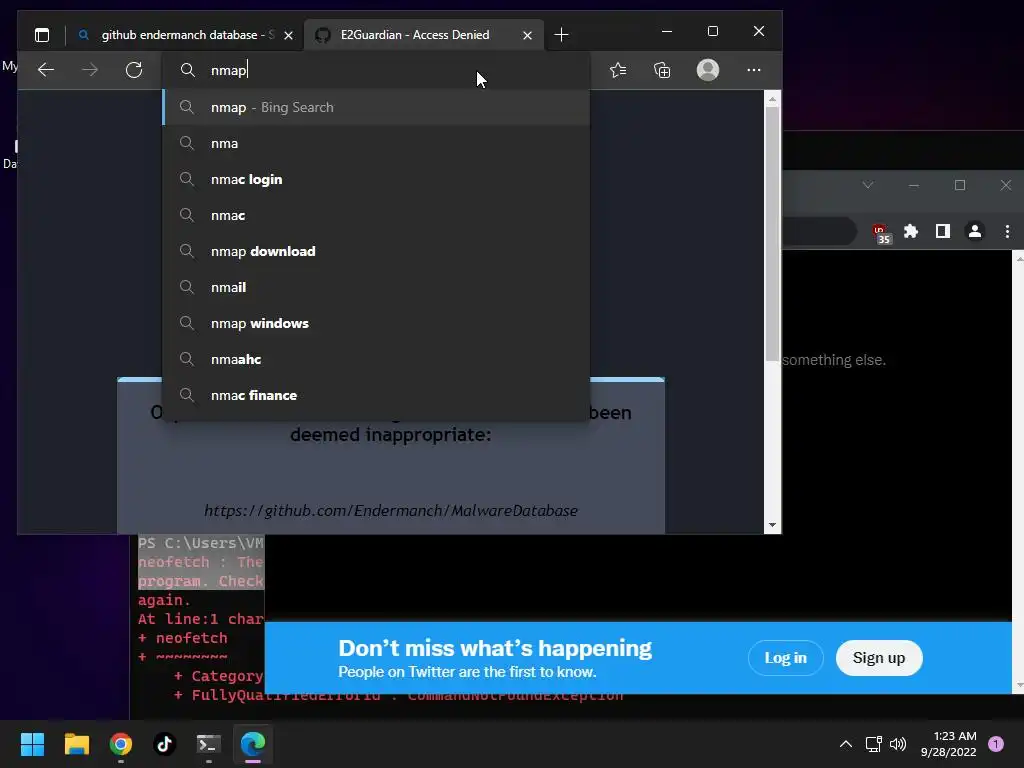Click the Edge vertical scrollbar thumb
Image resolution: width=1024 pixels, height=768 pixels.
pos(773,233)
